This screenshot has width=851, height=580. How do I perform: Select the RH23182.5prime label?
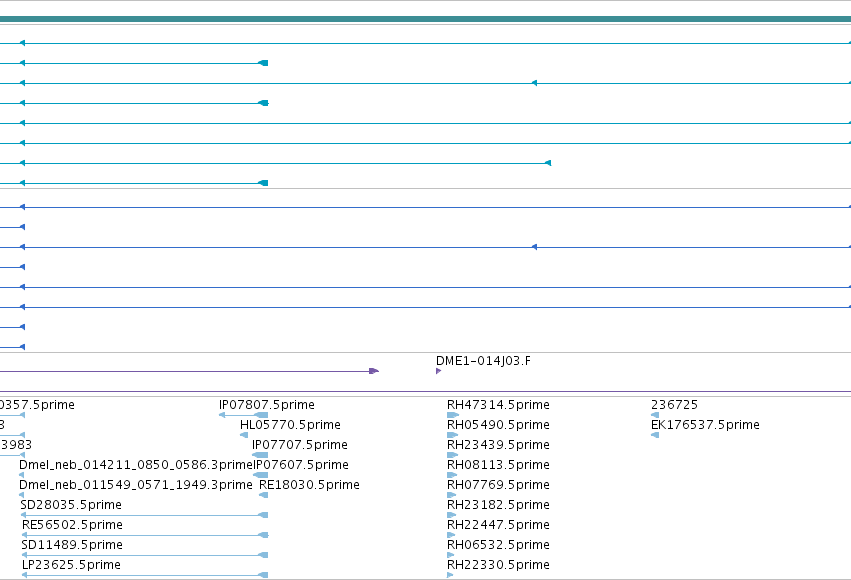click(x=498, y=505)
